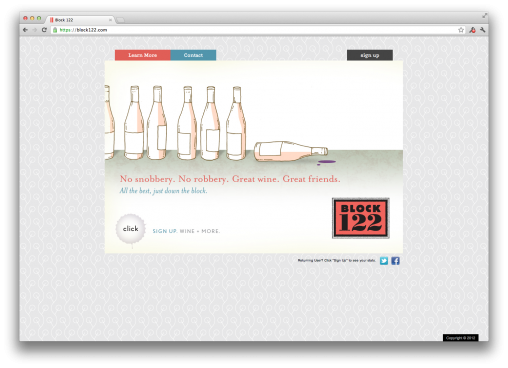Open the Contact tab

point(193,55)
